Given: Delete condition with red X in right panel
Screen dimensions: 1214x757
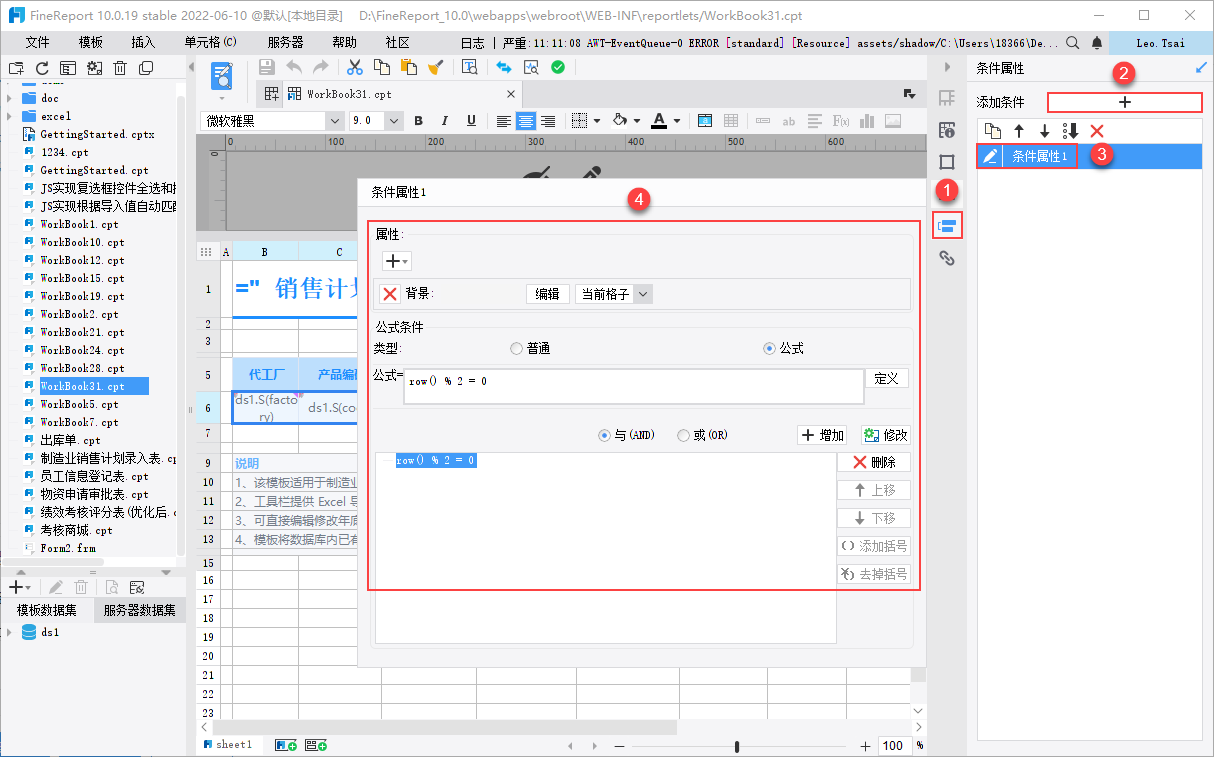Looking at the screenshot, I should click(1097, 131).
